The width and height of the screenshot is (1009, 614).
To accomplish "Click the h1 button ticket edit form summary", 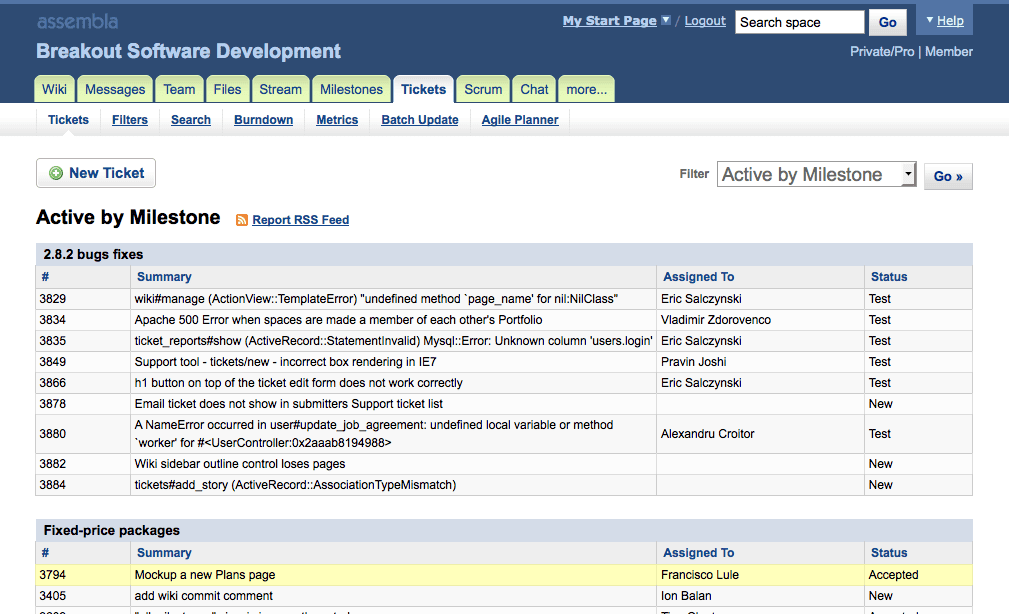I will point(299,383).
